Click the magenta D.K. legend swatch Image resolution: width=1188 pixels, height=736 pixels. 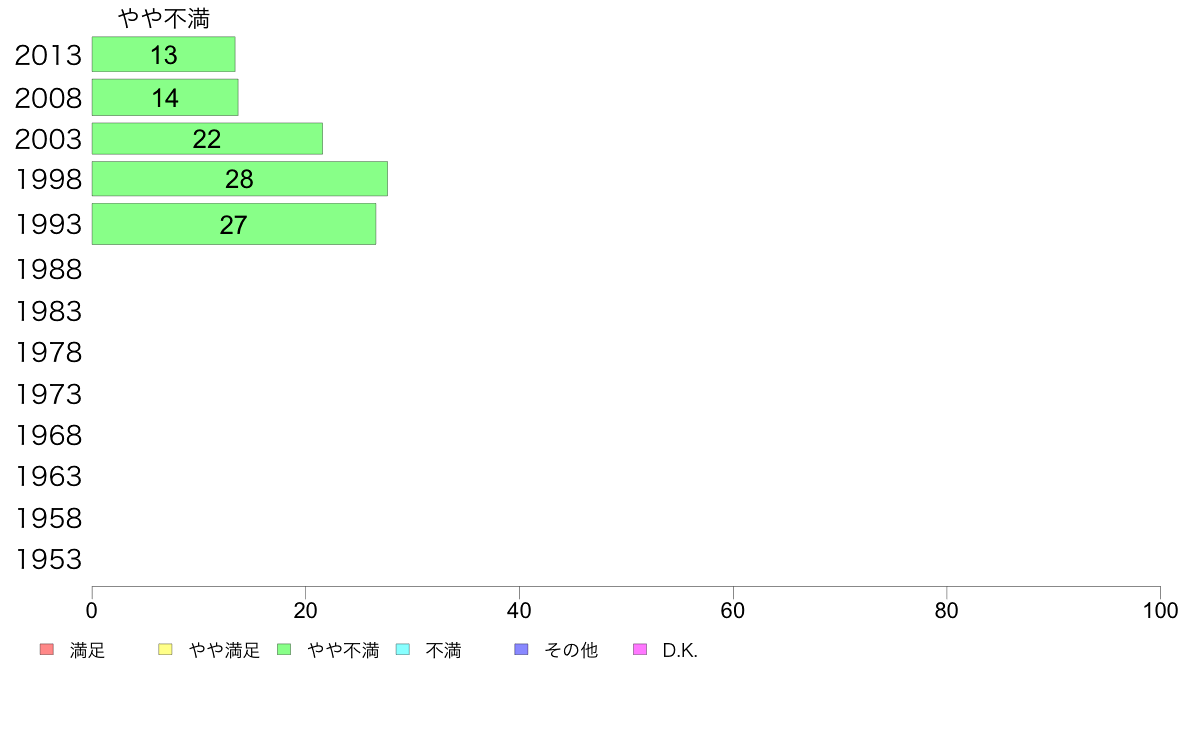640,650
